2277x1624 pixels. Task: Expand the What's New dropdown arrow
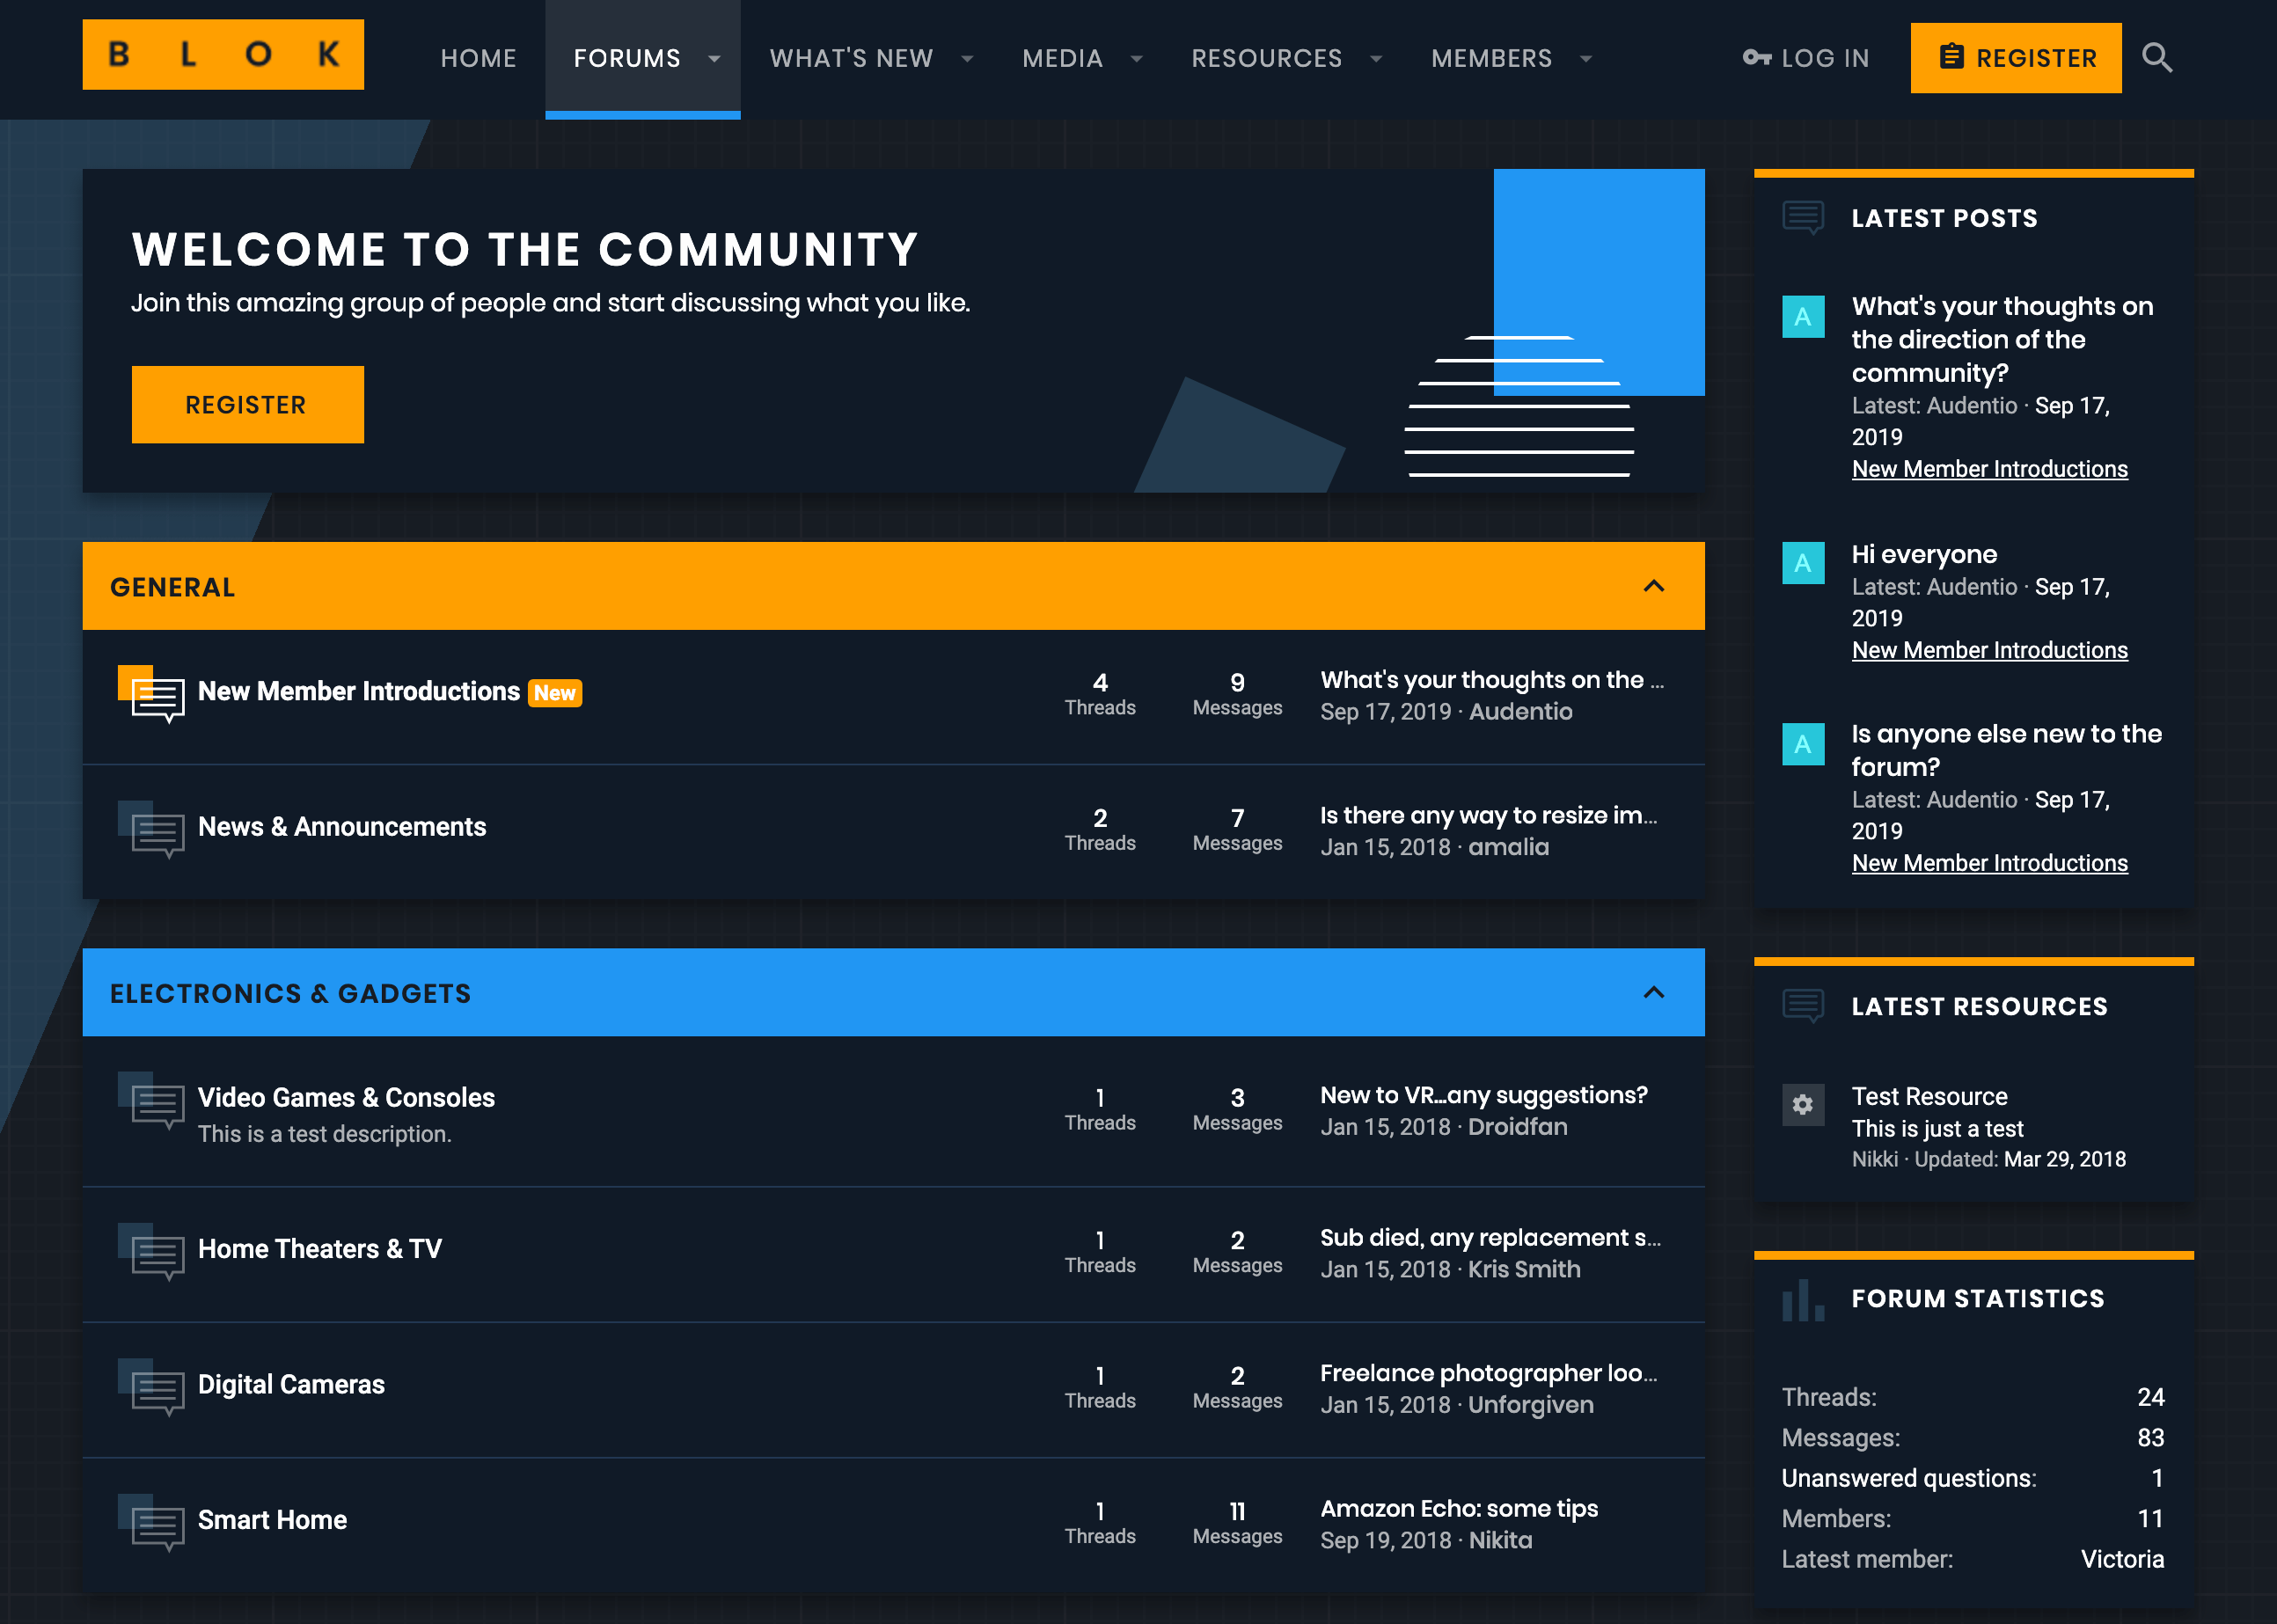[967, 59]
